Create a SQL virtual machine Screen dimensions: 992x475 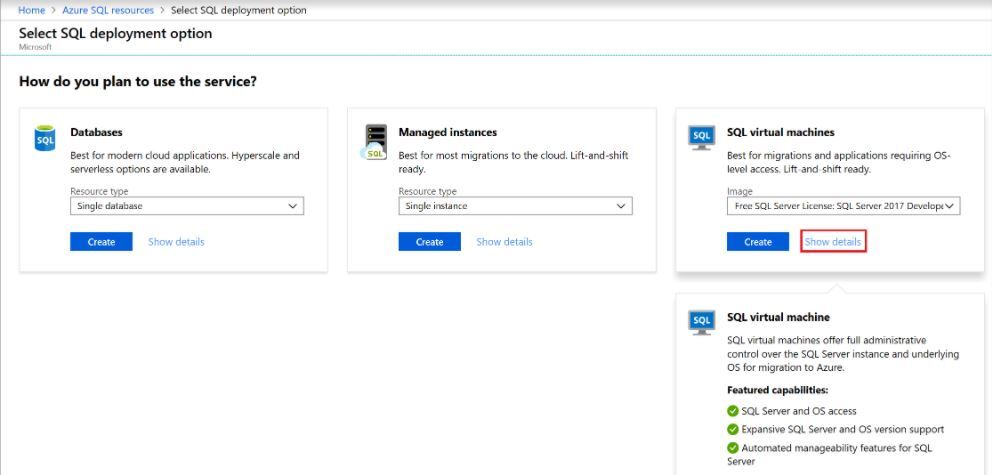(758, 242)
